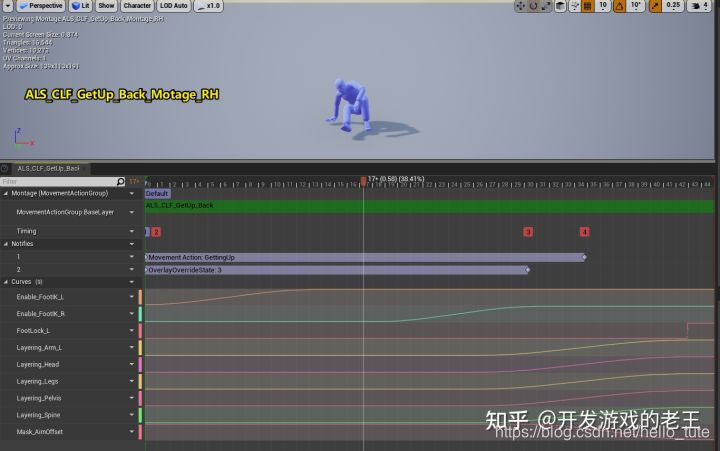The image size is (720, 451).
Task: Select the Layering_Head curve row
Action: point(71,365)
